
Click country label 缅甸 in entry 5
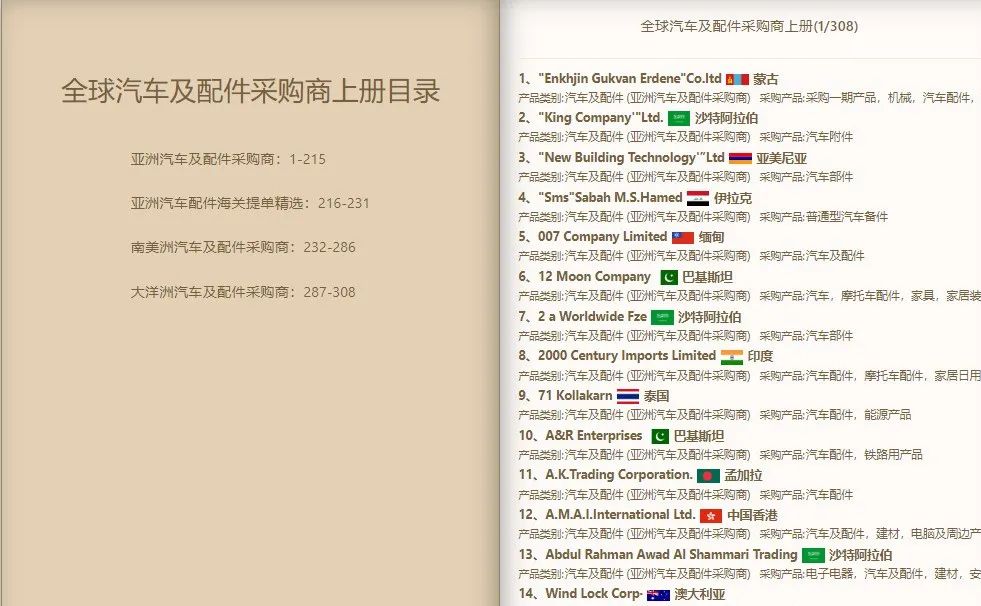pos(711,238)
